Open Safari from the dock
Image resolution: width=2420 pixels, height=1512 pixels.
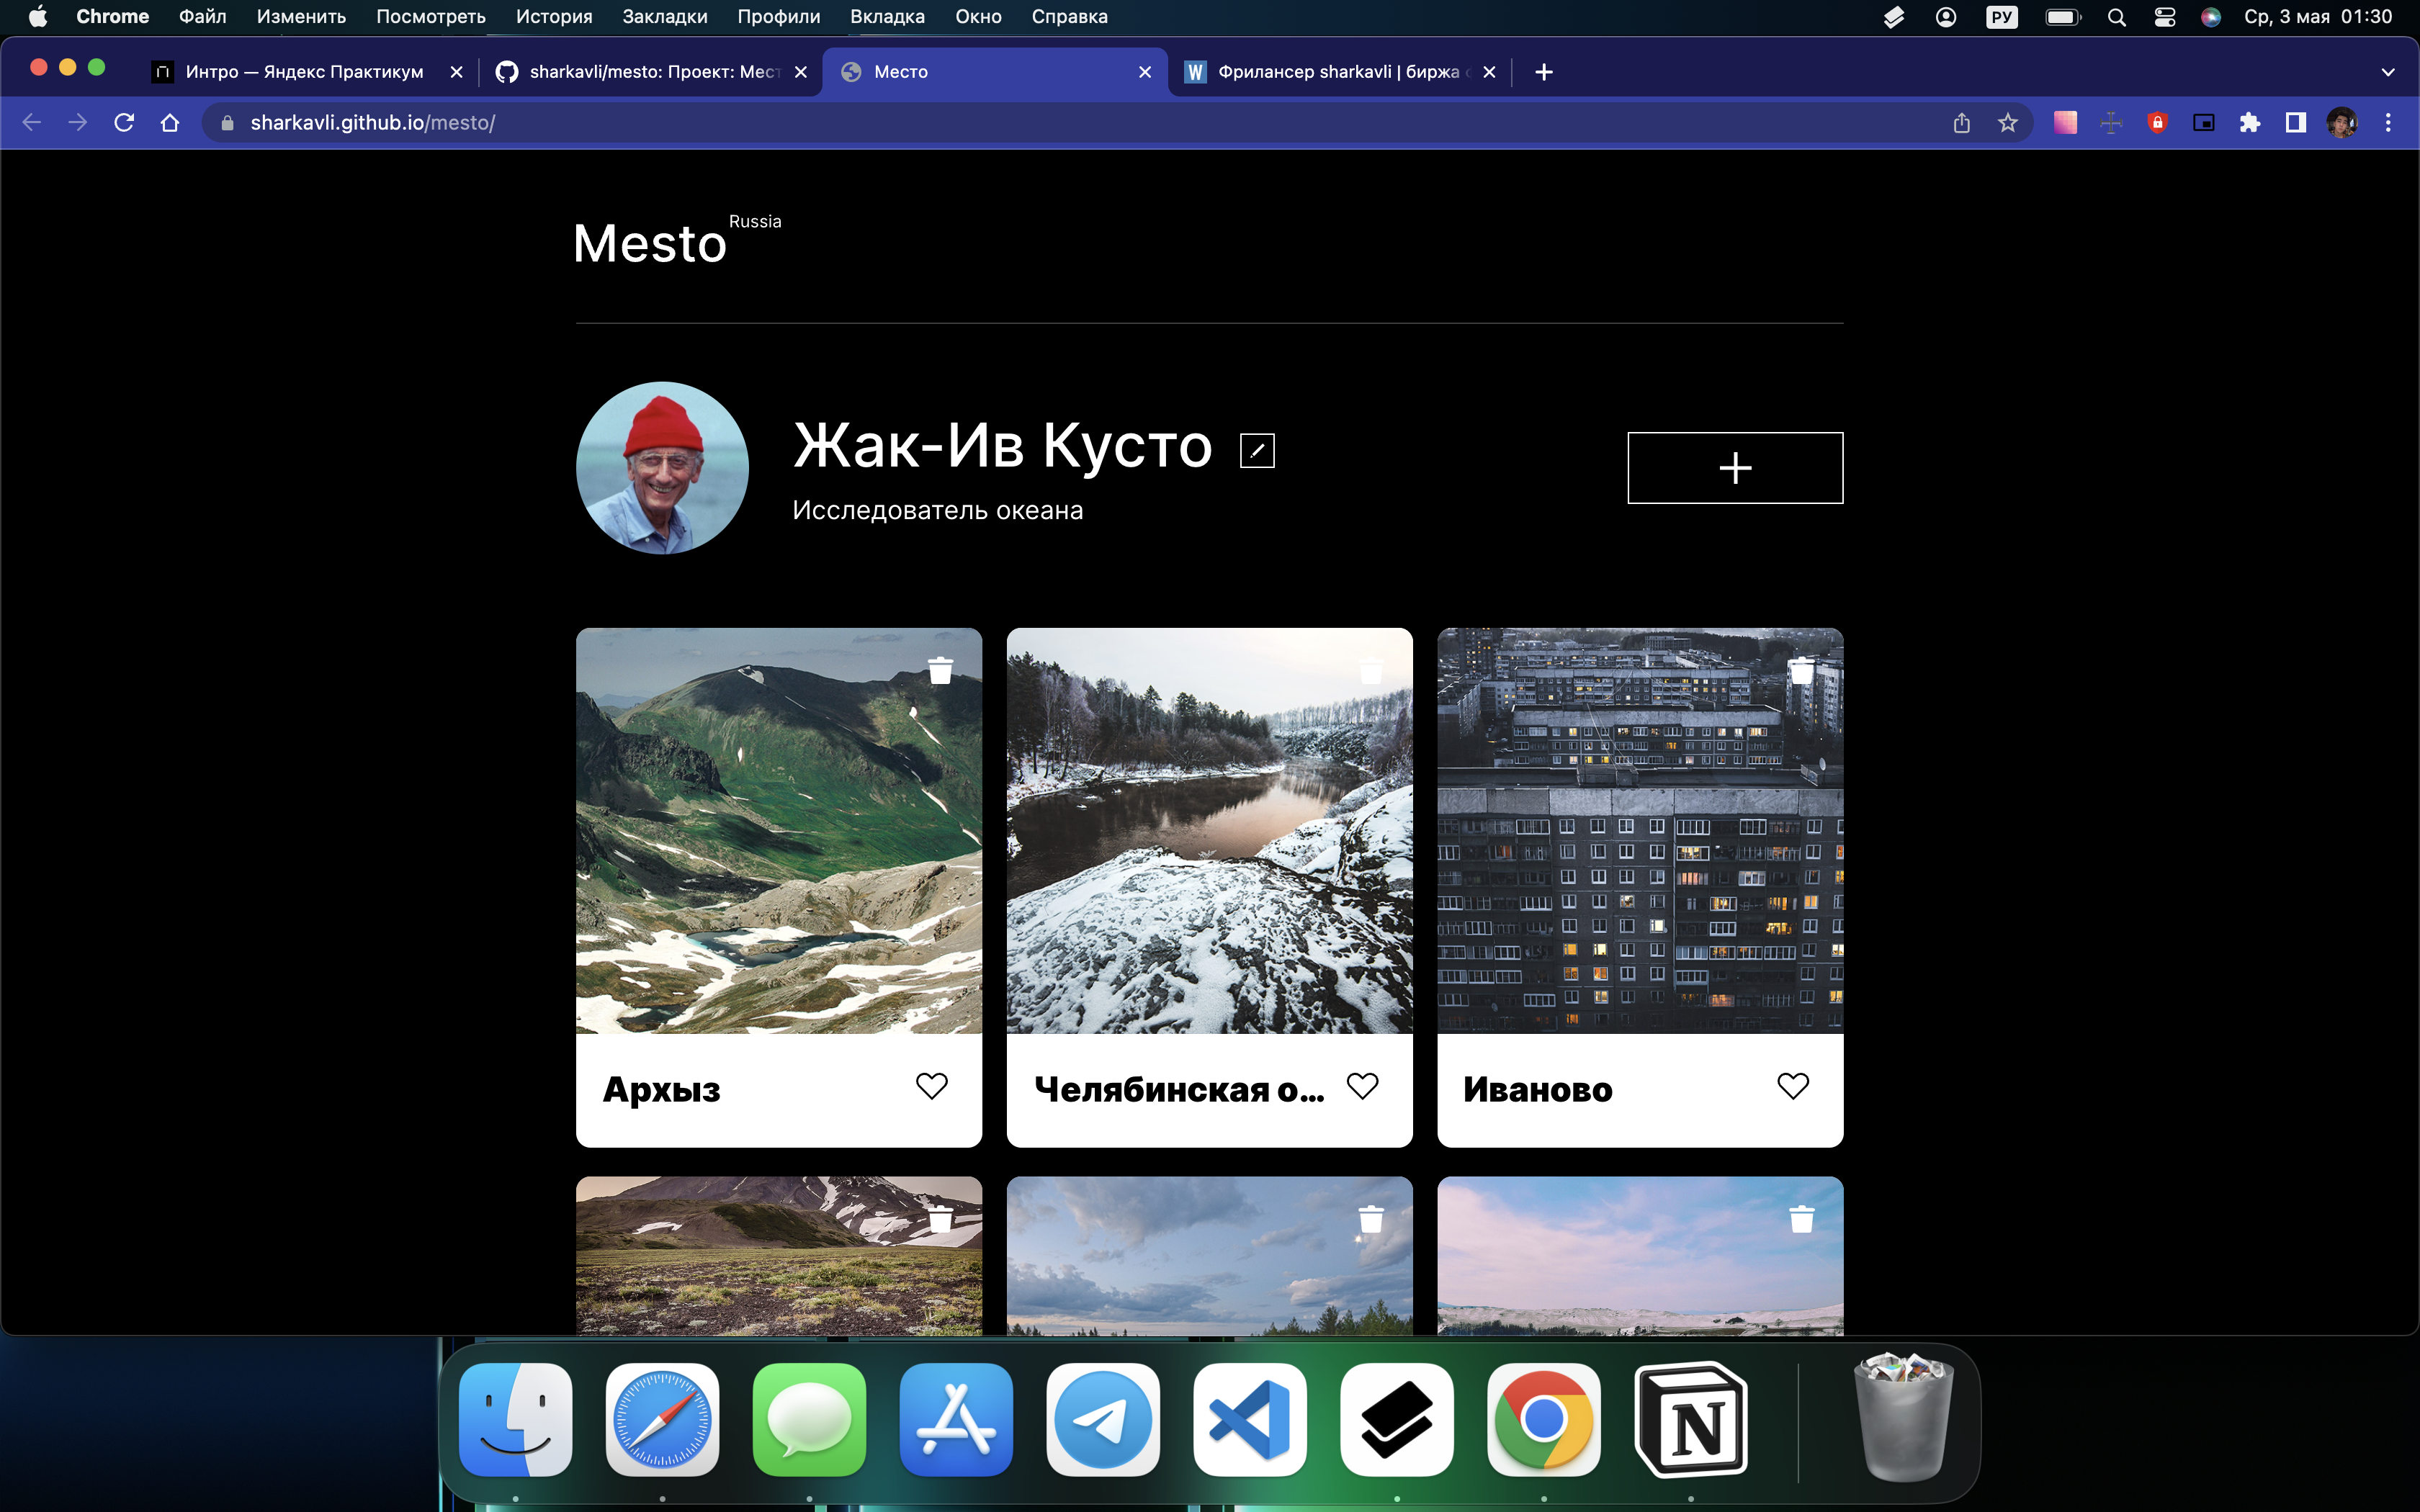662,1419
